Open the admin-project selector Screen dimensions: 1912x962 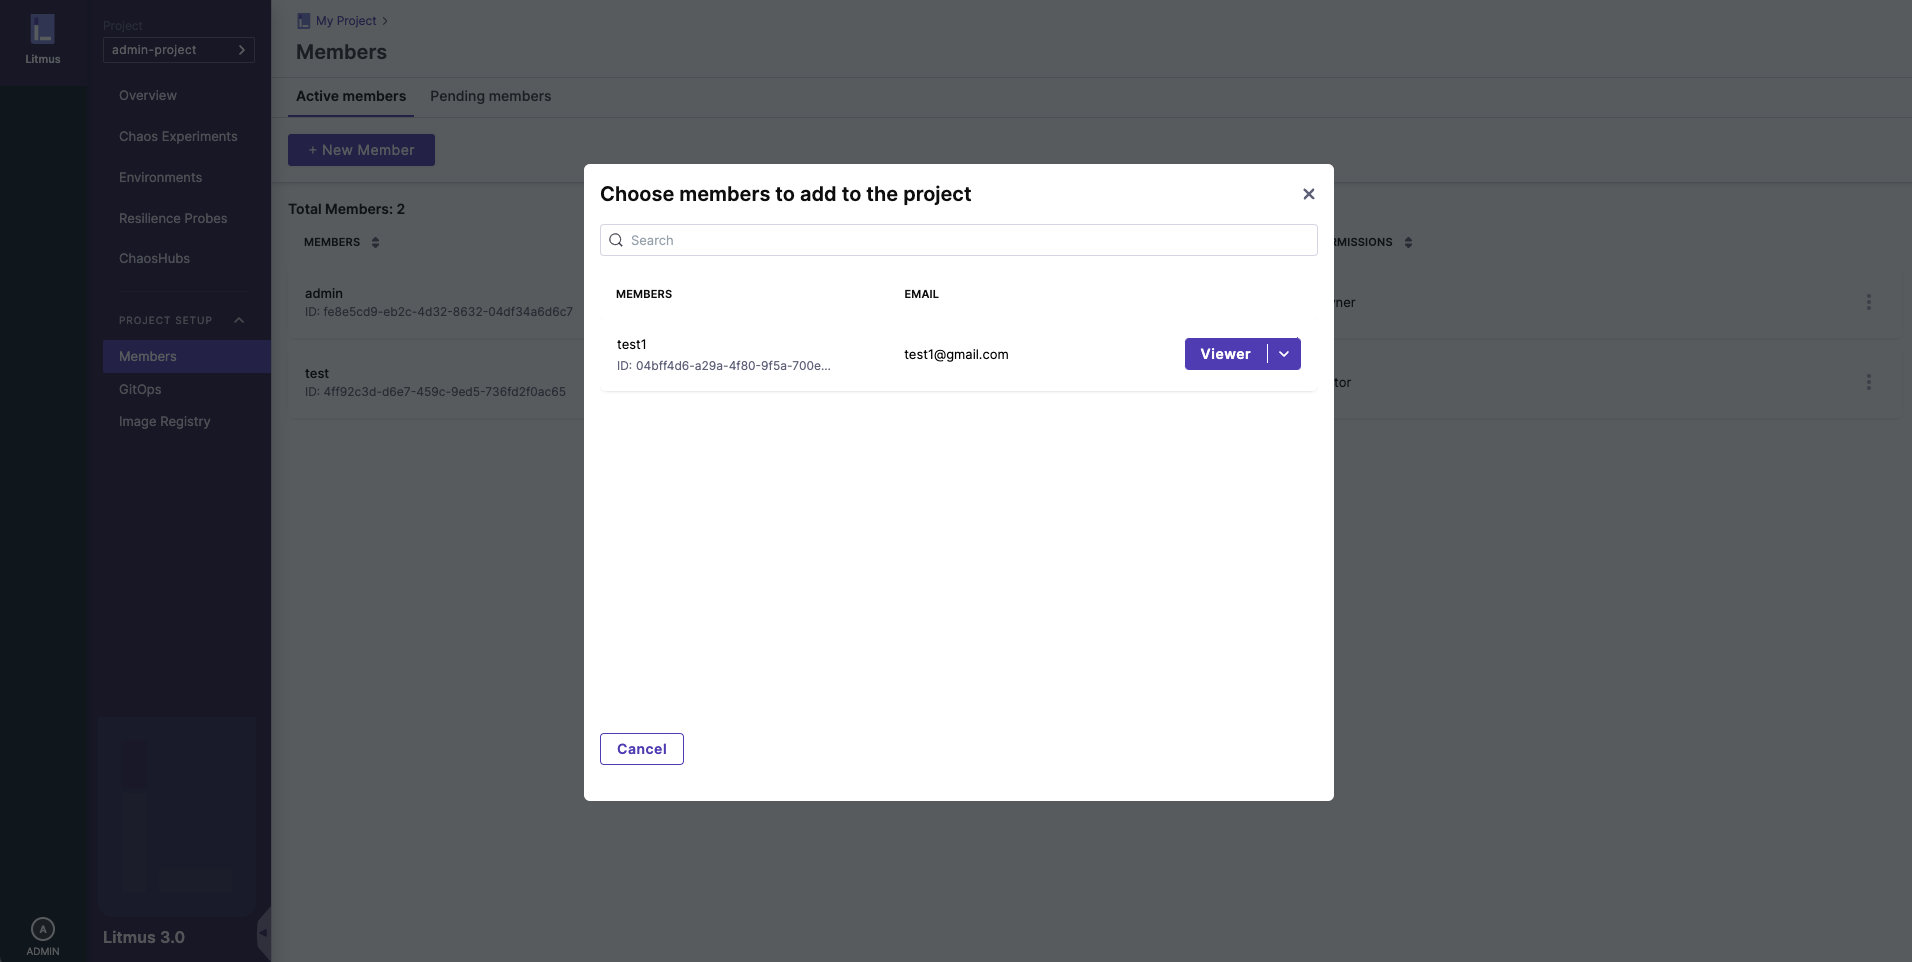178,50
